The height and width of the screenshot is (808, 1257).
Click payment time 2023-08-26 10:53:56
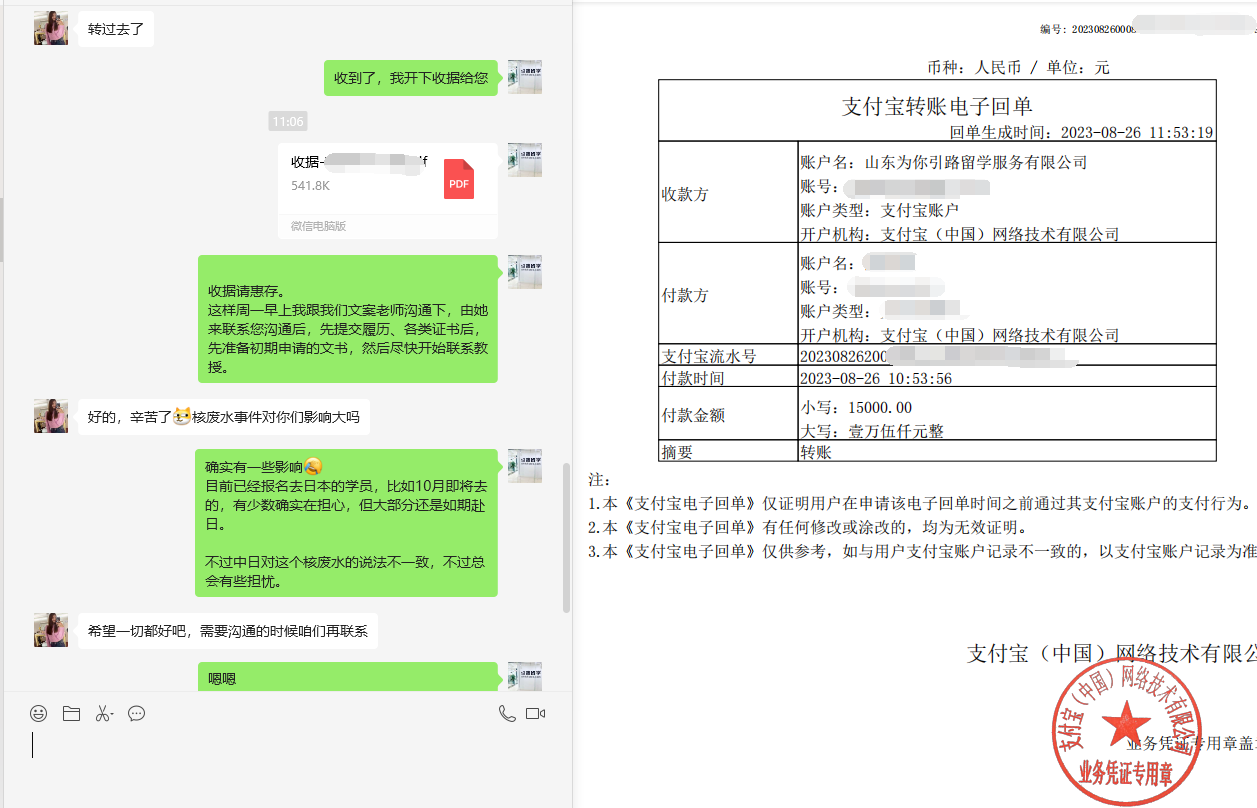coord(876,379)
